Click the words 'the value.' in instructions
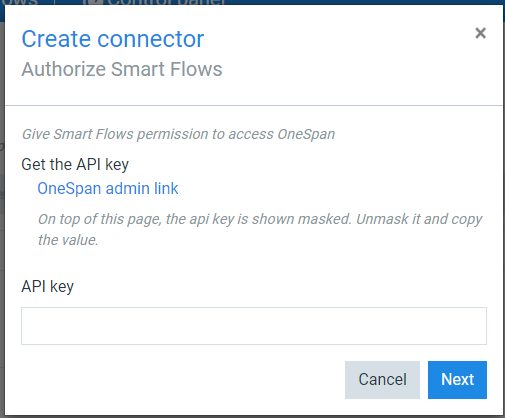 [68, 240]
